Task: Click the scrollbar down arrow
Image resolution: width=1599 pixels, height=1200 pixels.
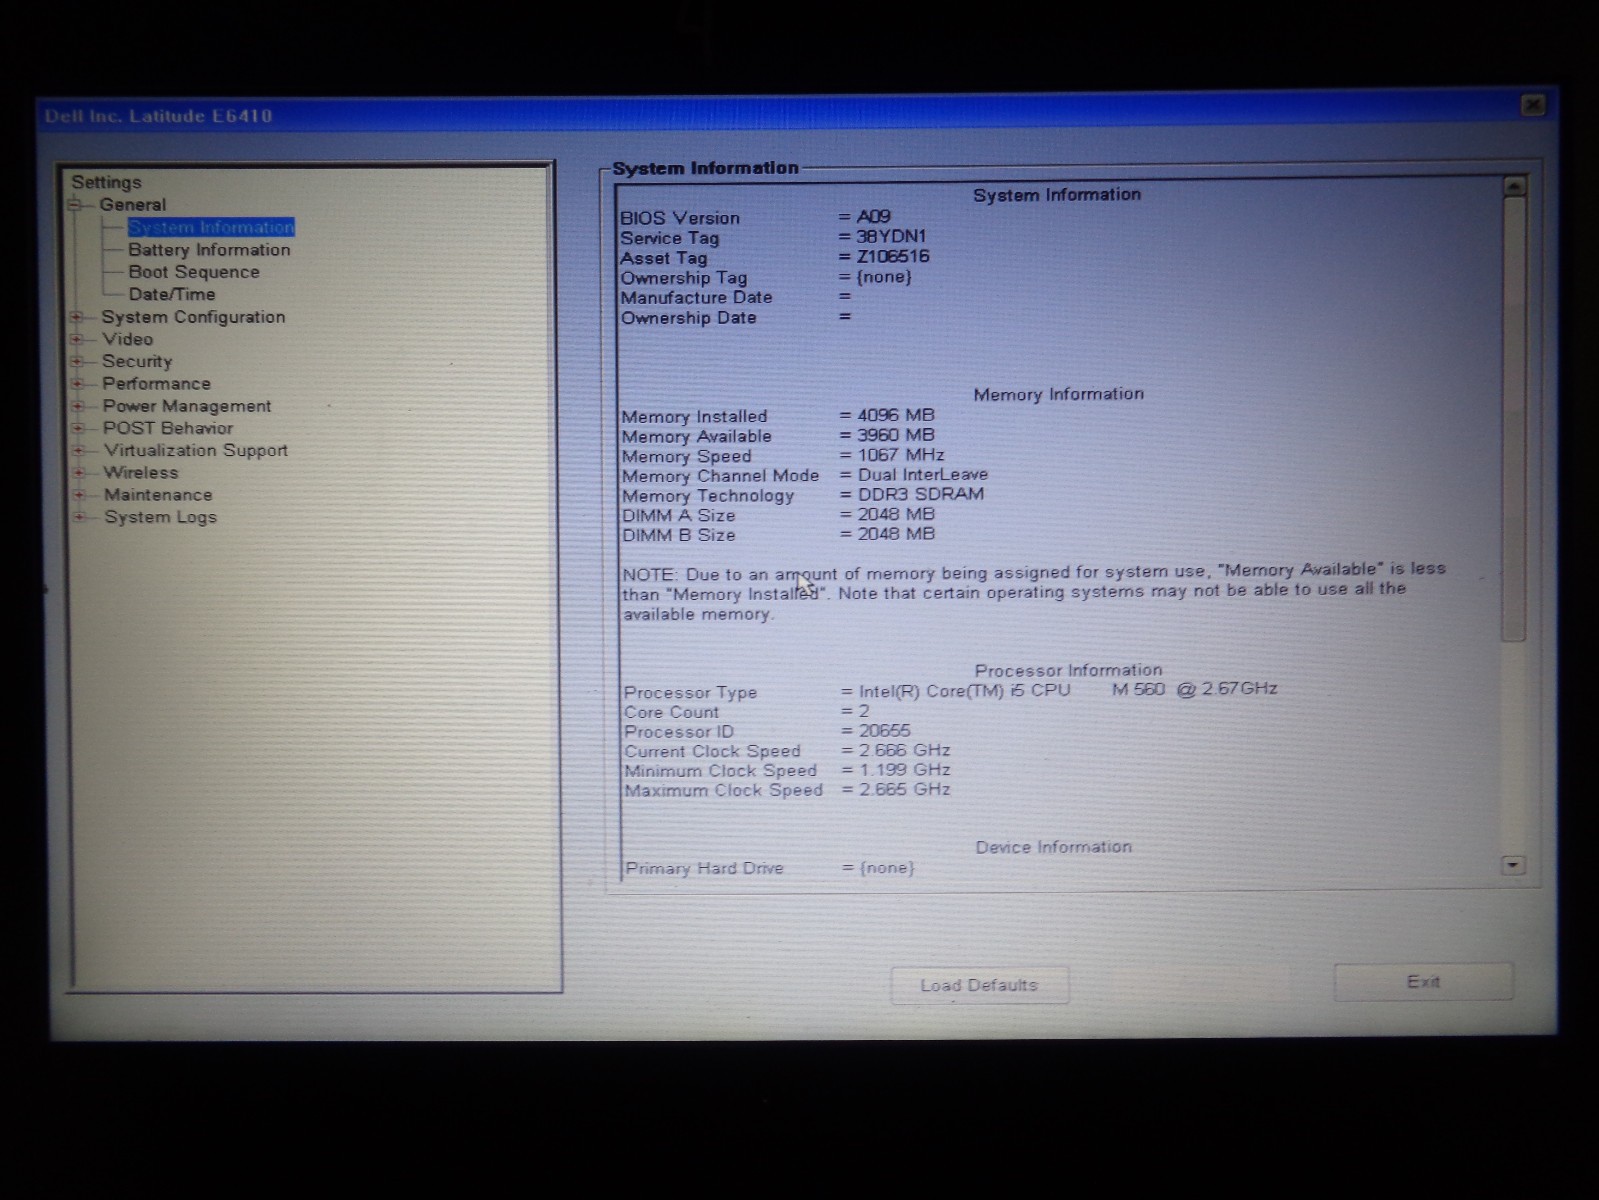Action: [1513, 865]
